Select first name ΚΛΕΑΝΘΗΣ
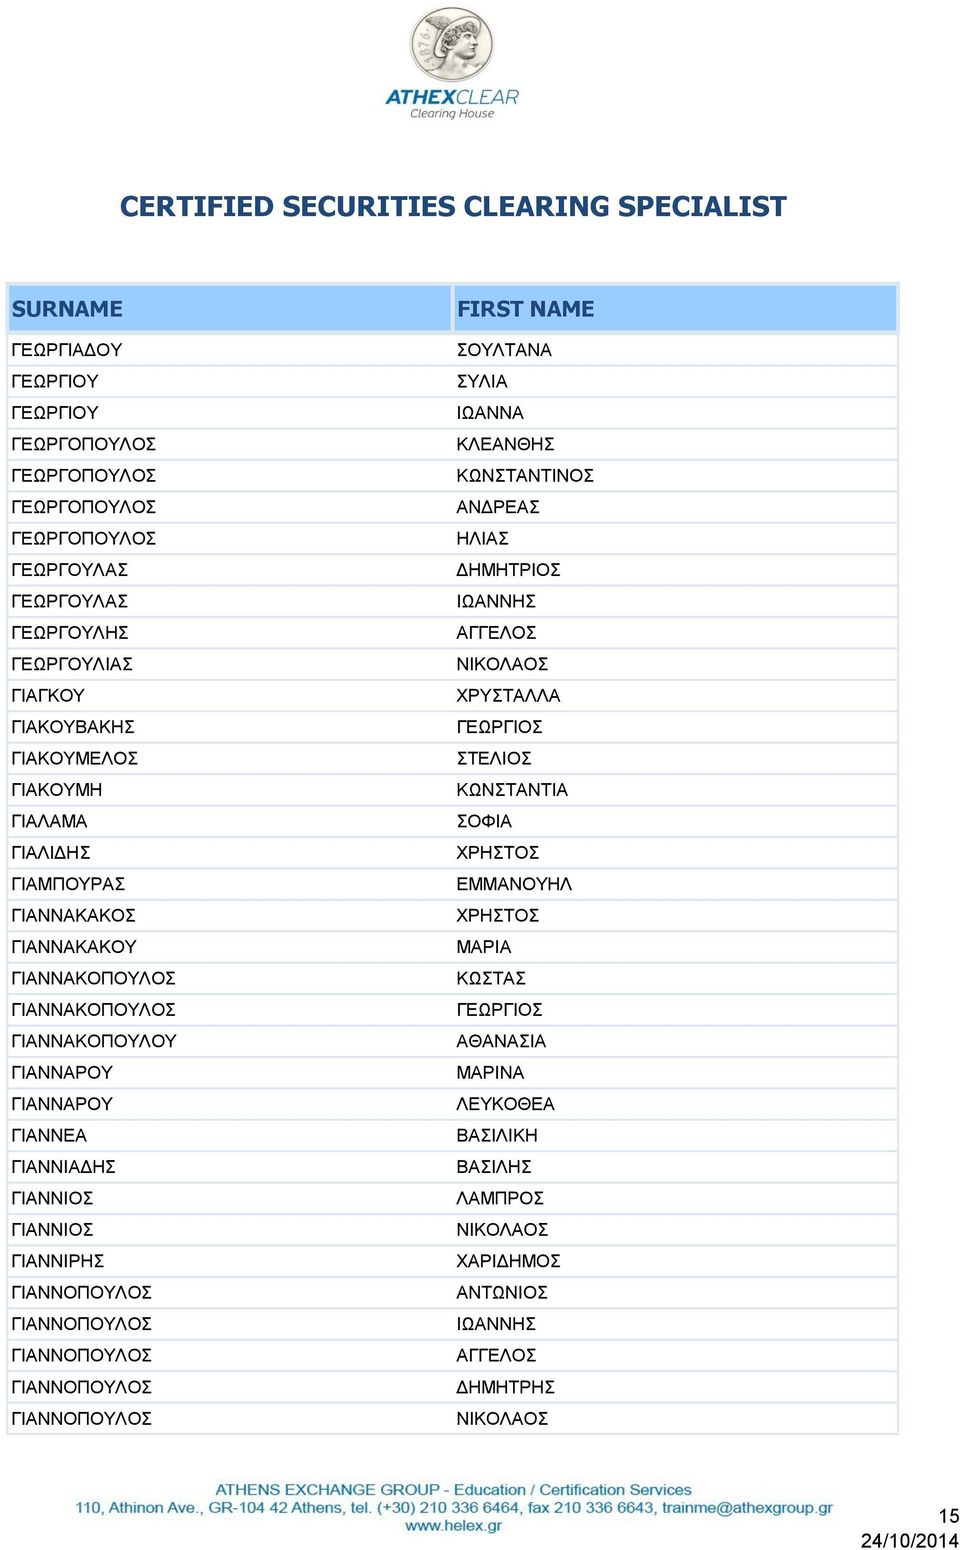 [x=505, y=444]
